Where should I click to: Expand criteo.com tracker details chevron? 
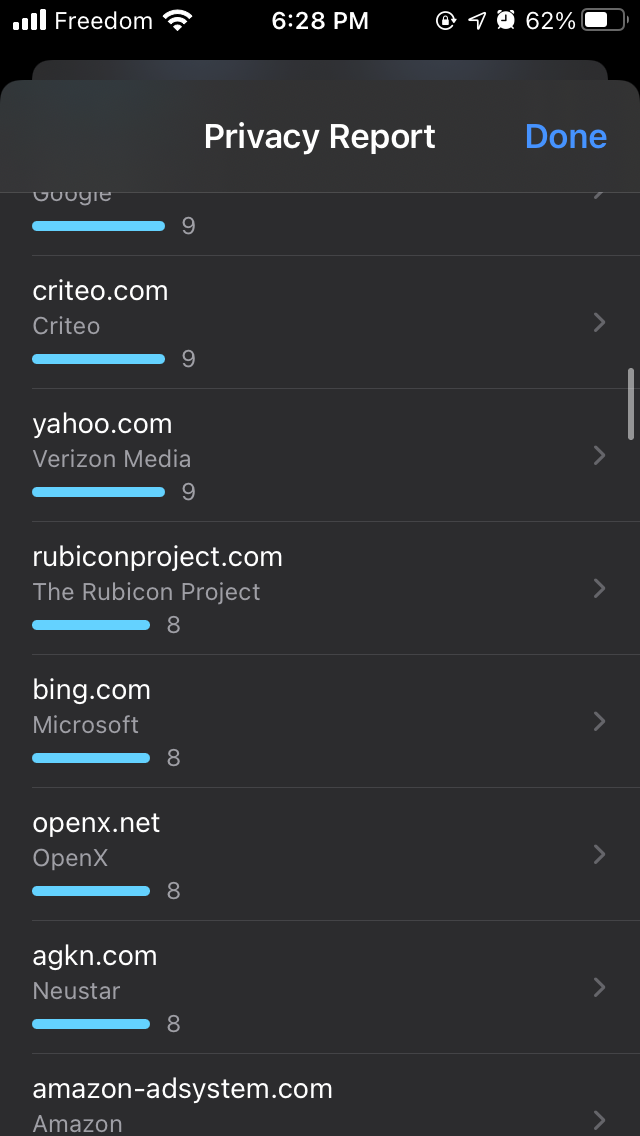point(599,322)
